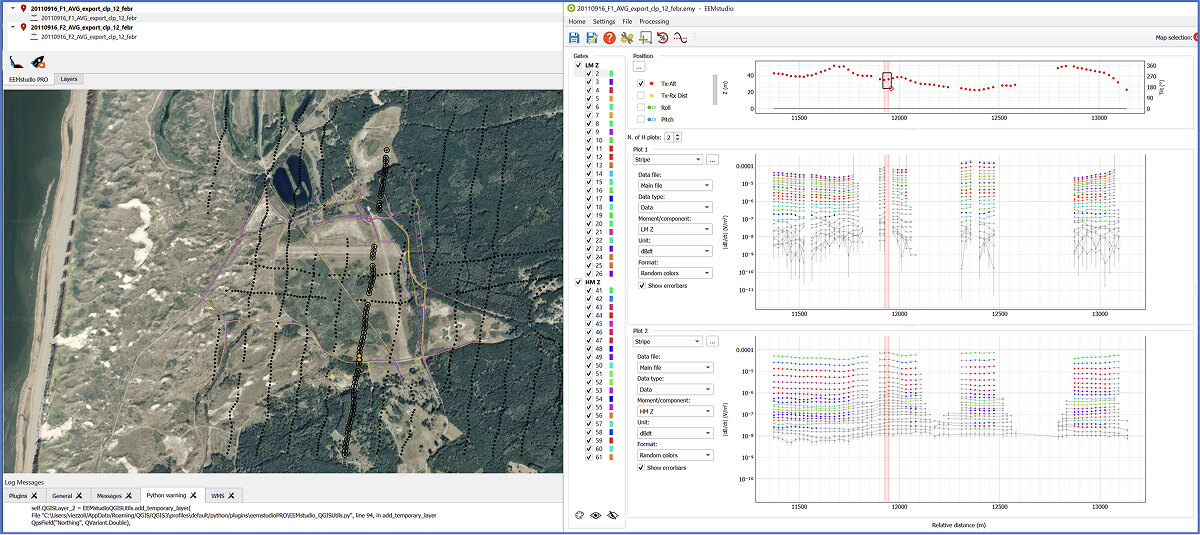This screenshot has height=535, width=1200.
Task: Click the color palette icon below the gates list
Action: pyautogui.click(x=578, y=516)
